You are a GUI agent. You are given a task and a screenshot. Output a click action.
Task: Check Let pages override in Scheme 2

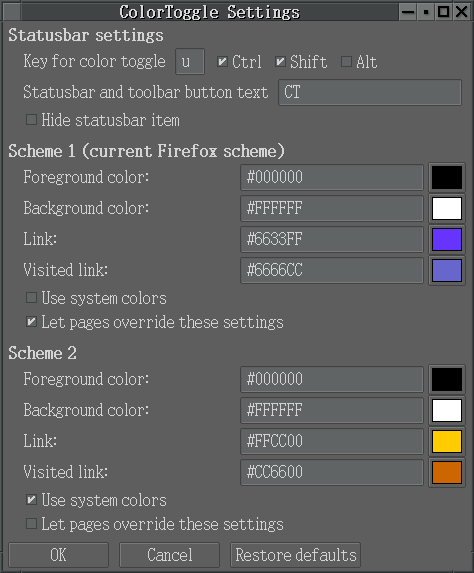click(x=31, y=524)
